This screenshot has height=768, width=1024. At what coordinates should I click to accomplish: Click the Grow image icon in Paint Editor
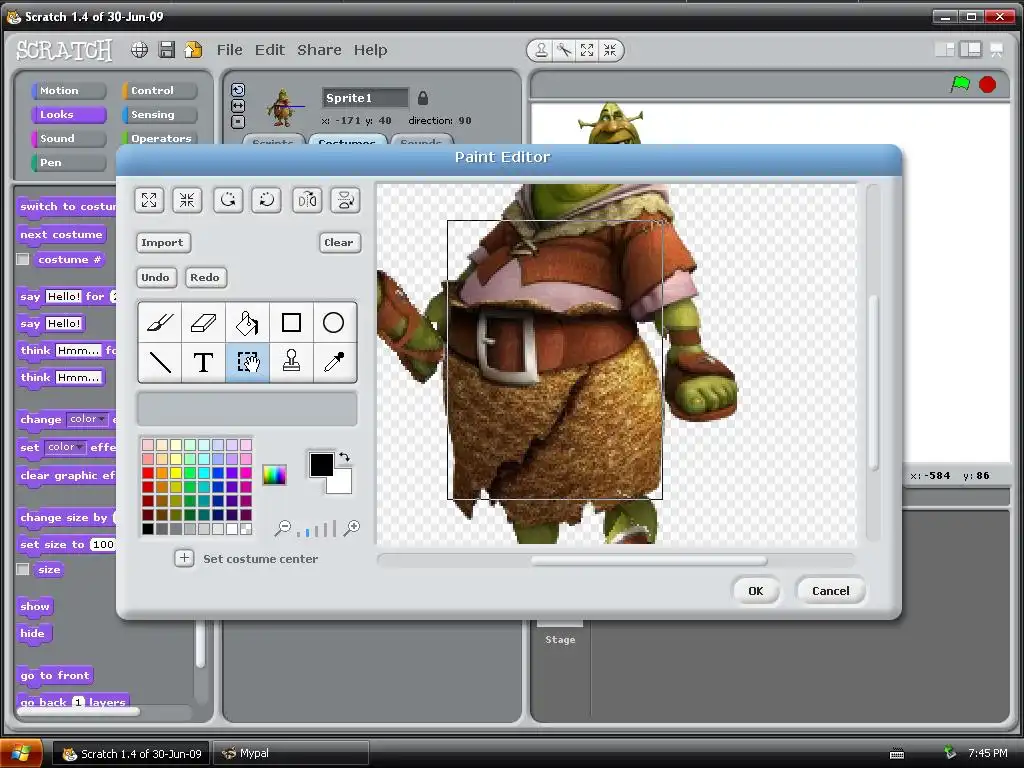pos(149,200)
